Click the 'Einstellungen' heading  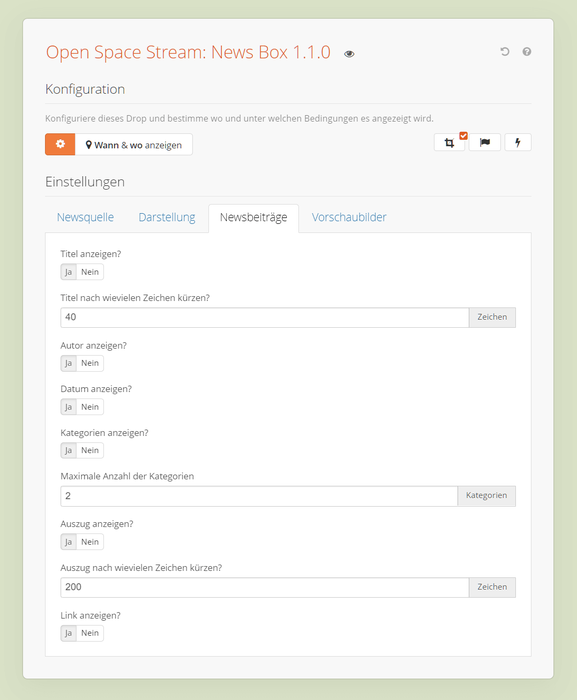[x=85, y=182]
